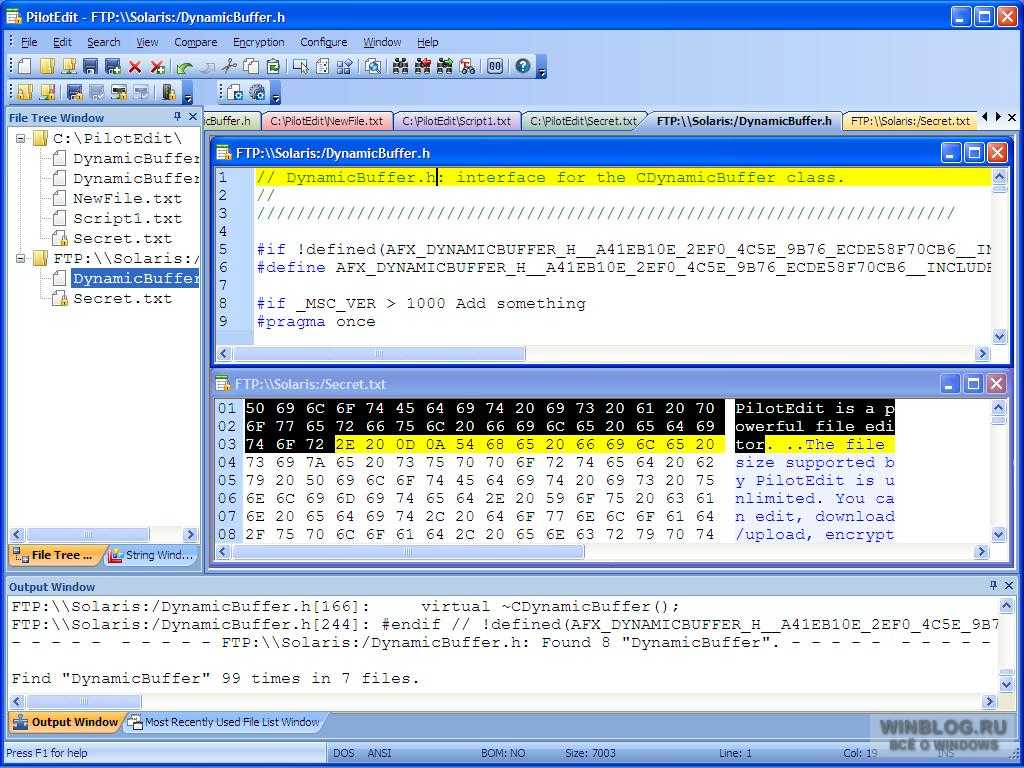Open the Search menu
1024x768 pixels.
click(104, 42)
